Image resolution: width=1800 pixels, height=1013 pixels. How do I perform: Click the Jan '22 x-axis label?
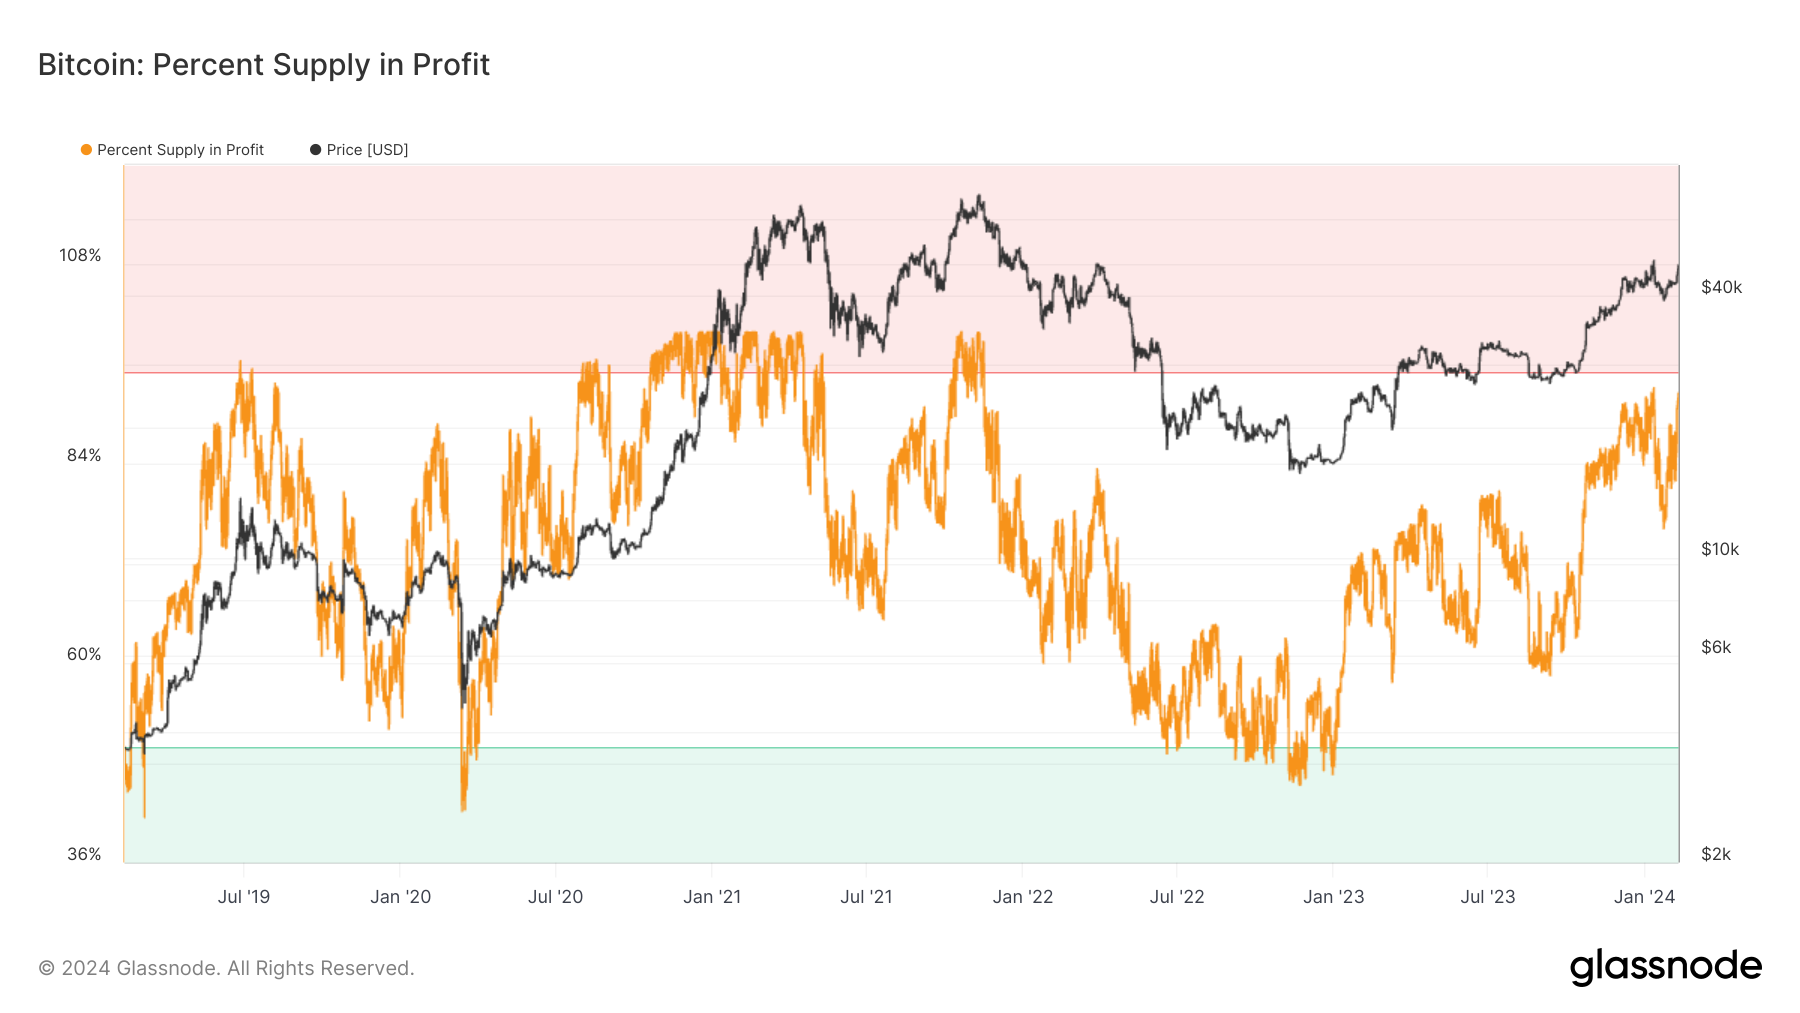[1022, 897]
